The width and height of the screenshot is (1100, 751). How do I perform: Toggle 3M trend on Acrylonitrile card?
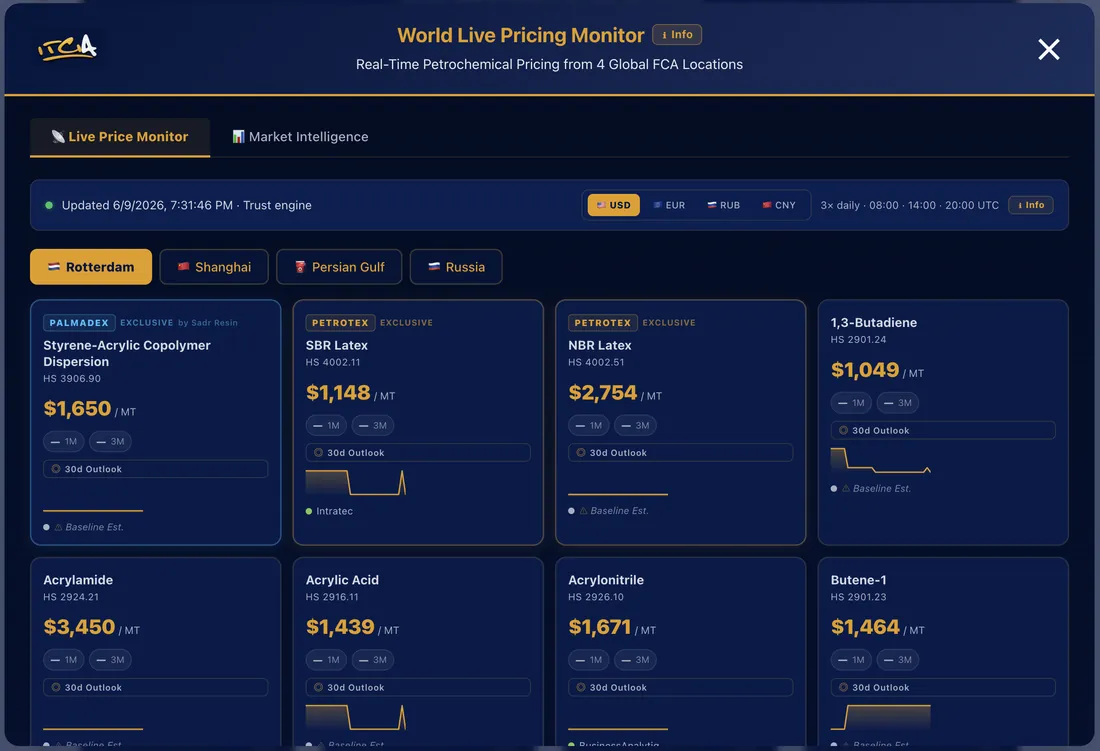(635, 660)
